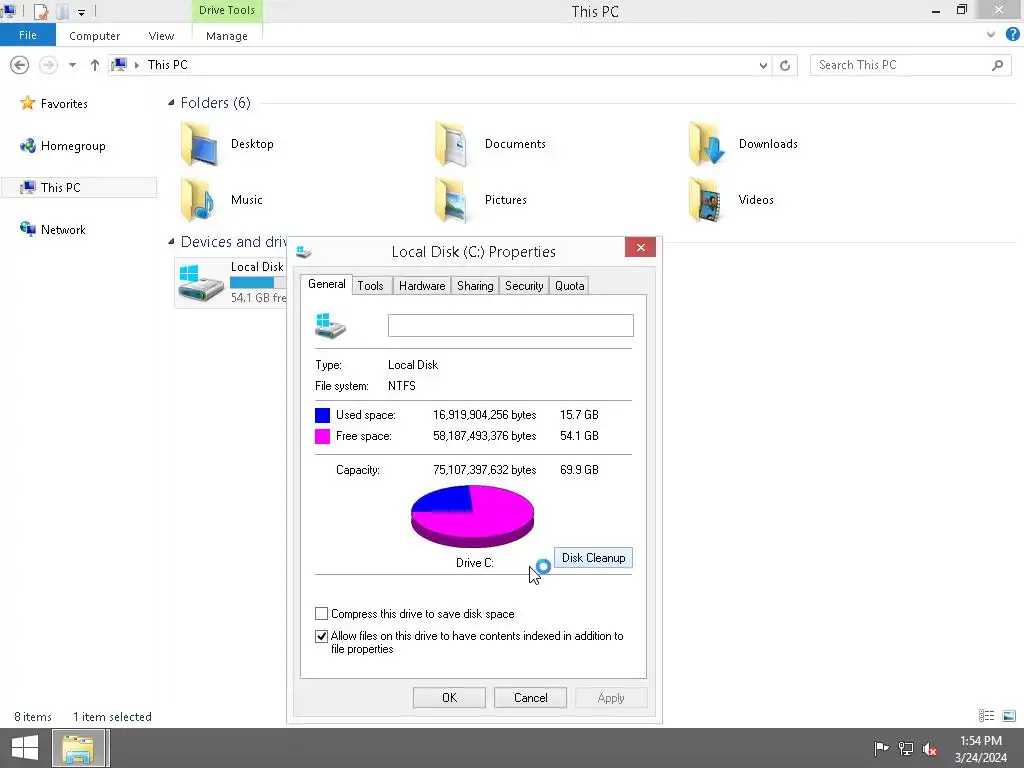Switch to the Security tab

tap(524, 285)
